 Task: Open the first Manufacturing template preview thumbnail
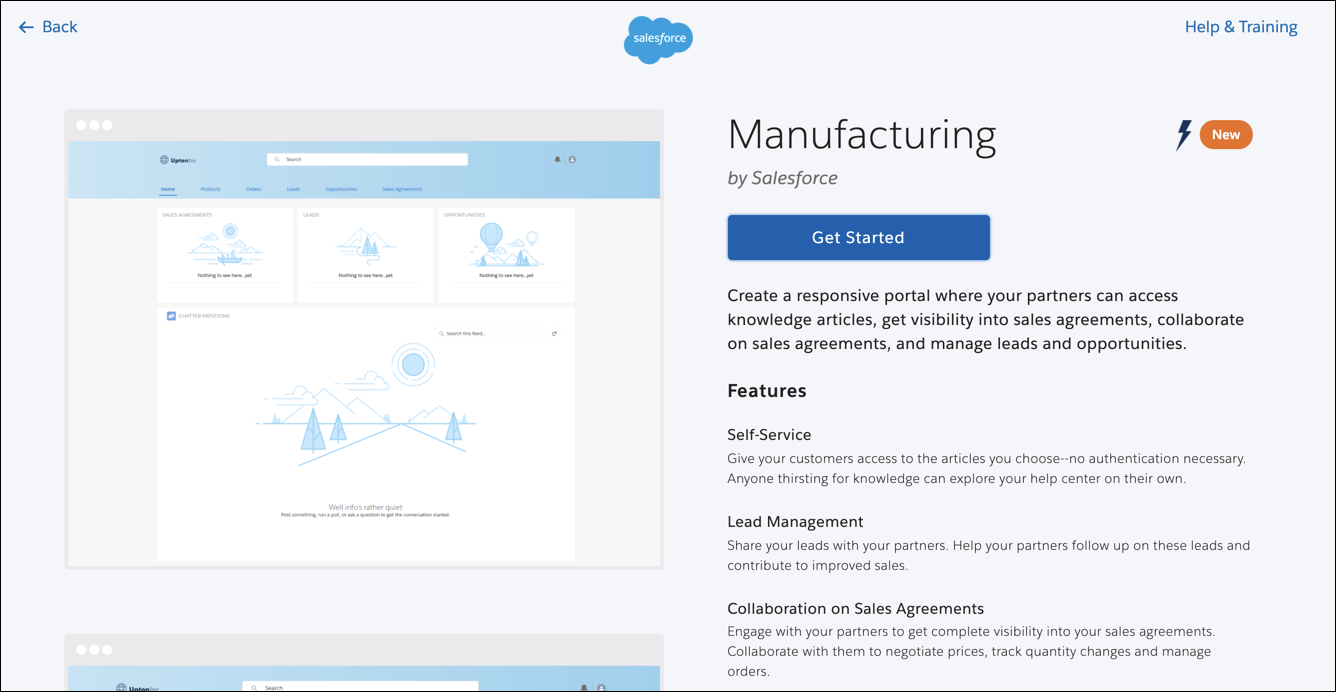364,339
